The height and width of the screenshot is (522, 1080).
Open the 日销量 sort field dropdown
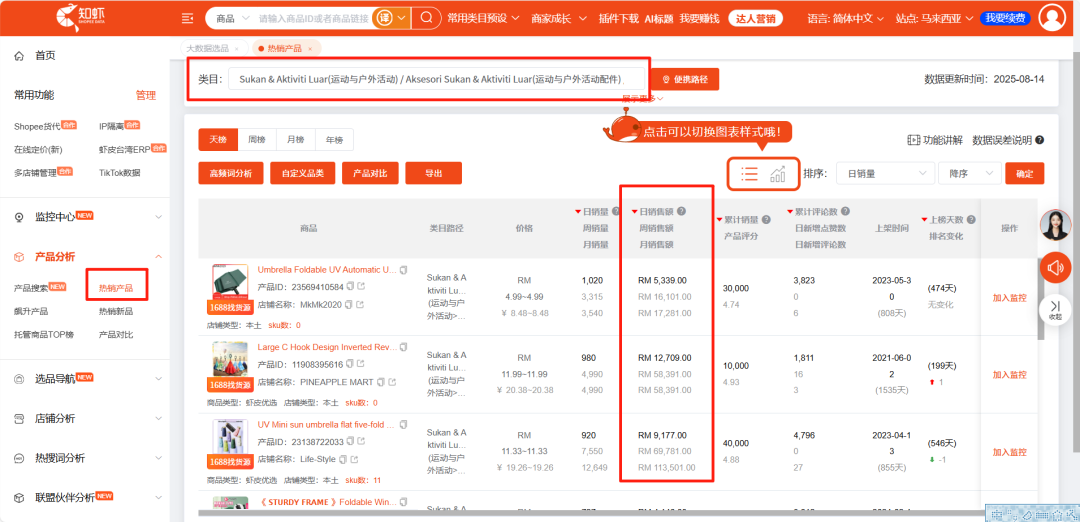pos(886,174)
